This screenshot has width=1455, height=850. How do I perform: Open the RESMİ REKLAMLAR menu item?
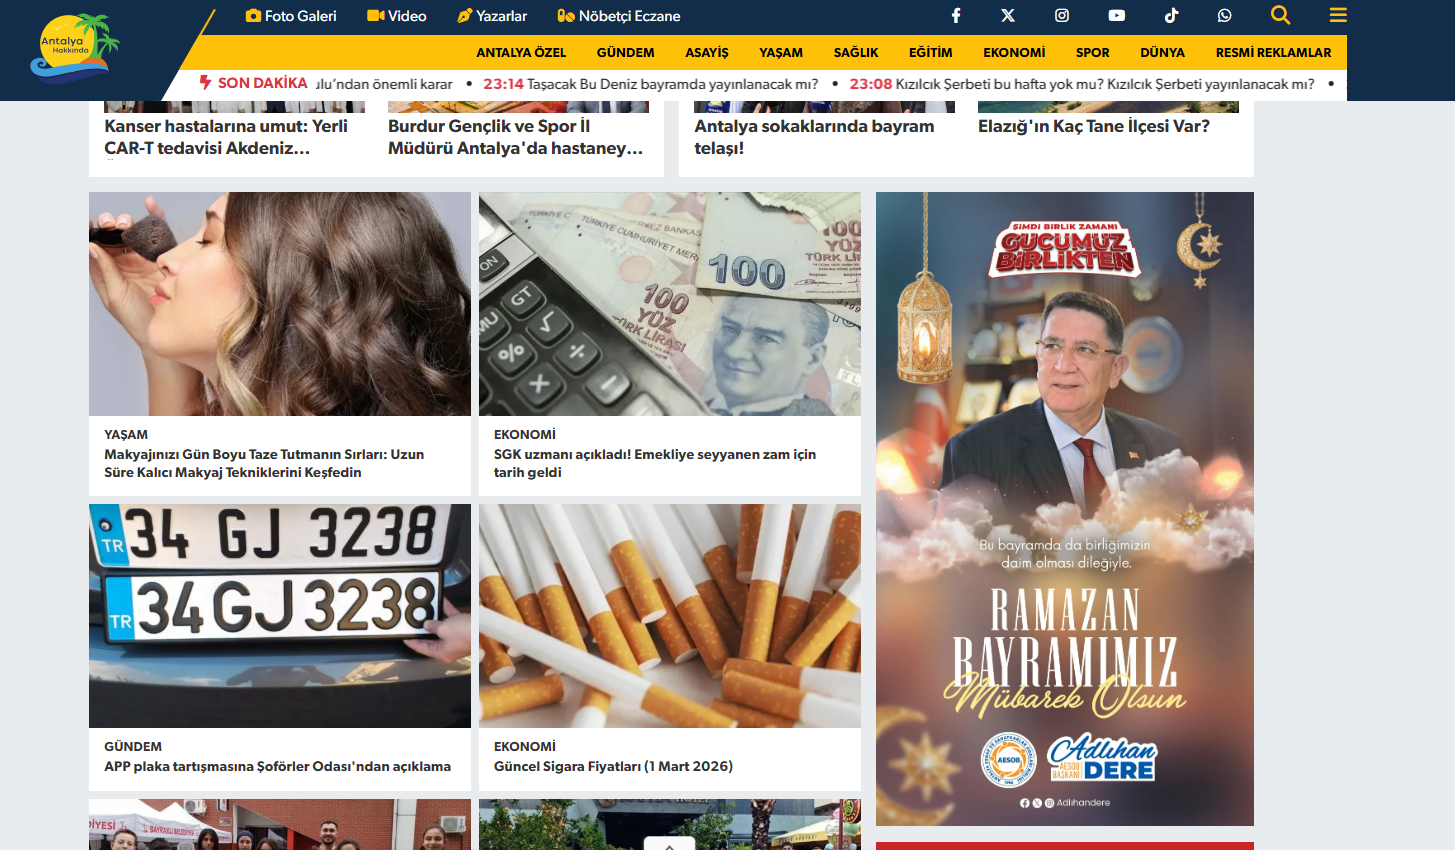point(1273,53)
